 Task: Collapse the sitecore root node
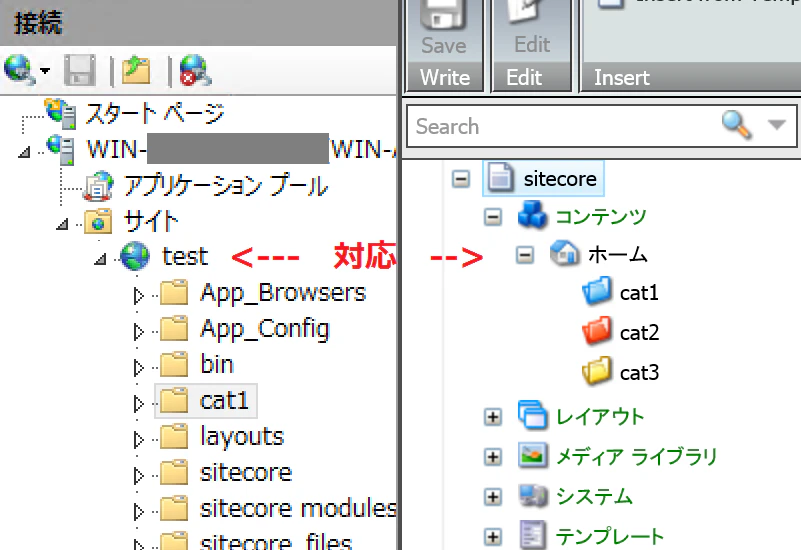pos(461,179)
